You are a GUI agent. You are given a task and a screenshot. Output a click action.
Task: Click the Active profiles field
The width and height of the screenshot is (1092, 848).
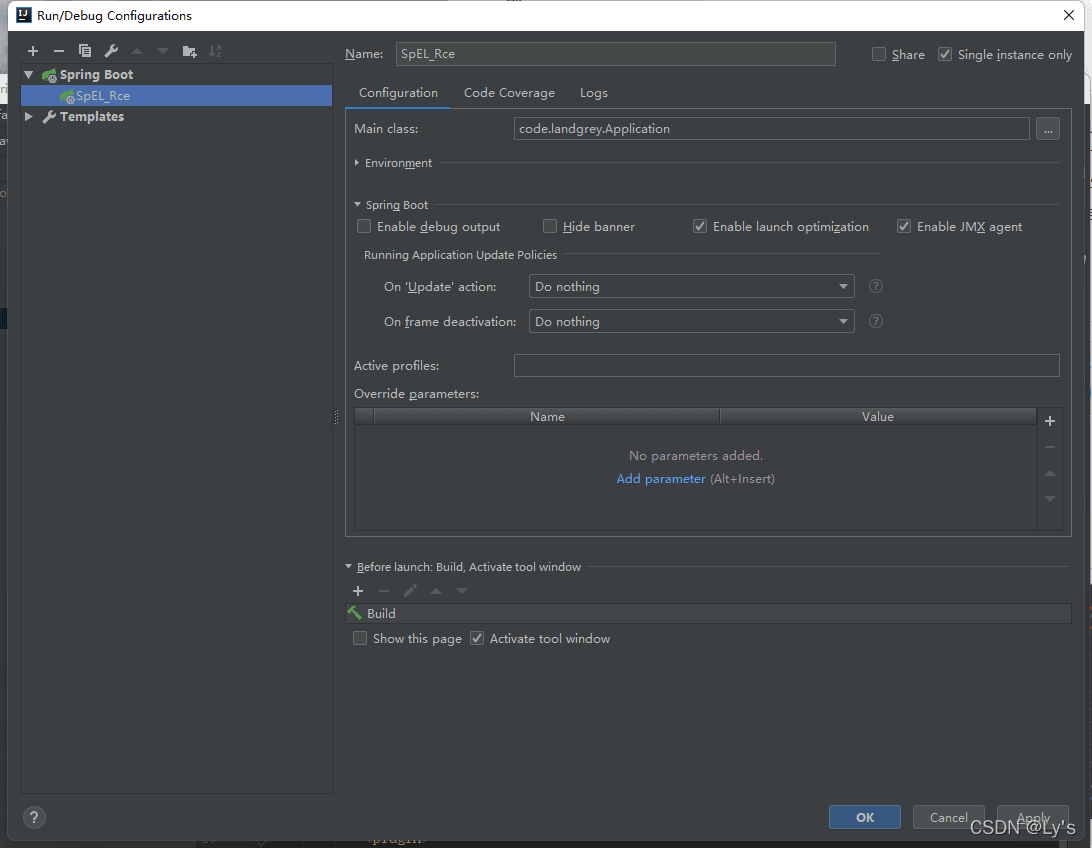tap(786, 366)
